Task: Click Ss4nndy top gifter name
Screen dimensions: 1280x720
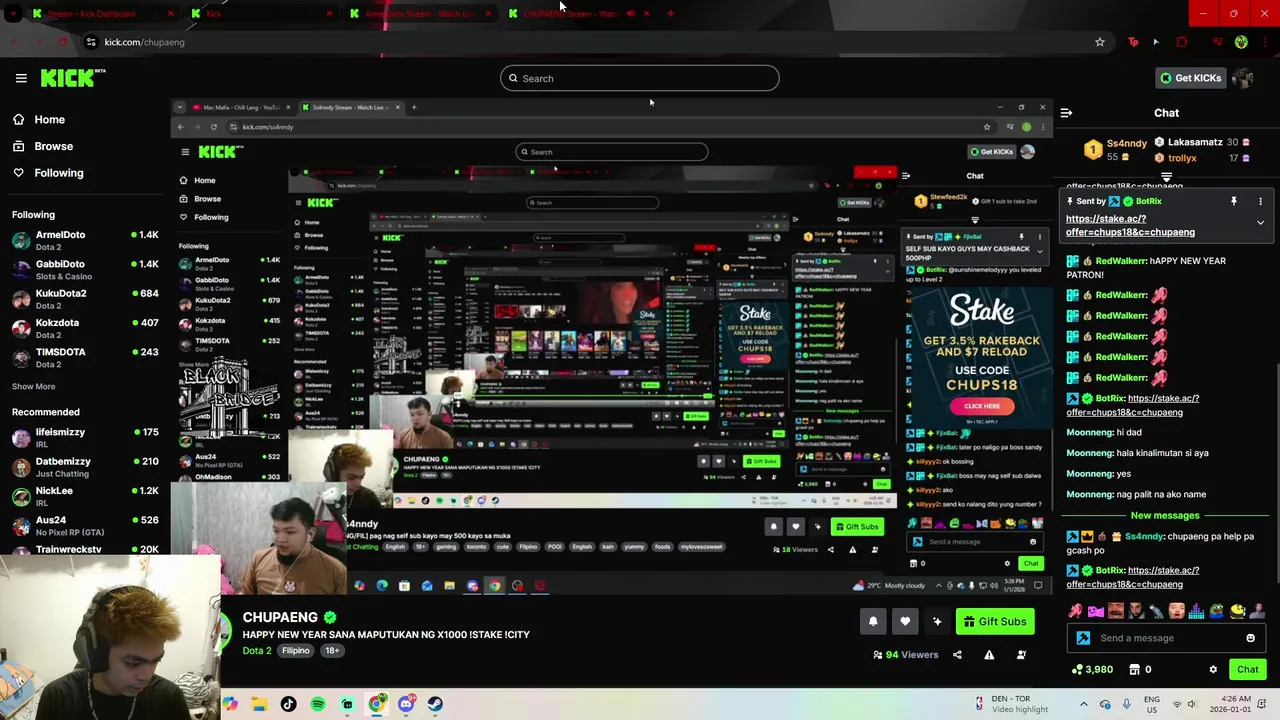Action: [1128, 142]
